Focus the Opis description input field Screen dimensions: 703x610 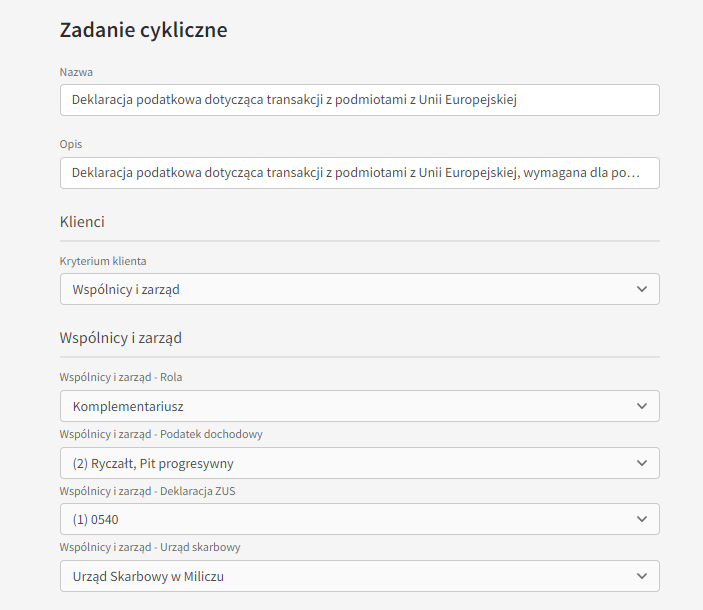pos(360,173)
